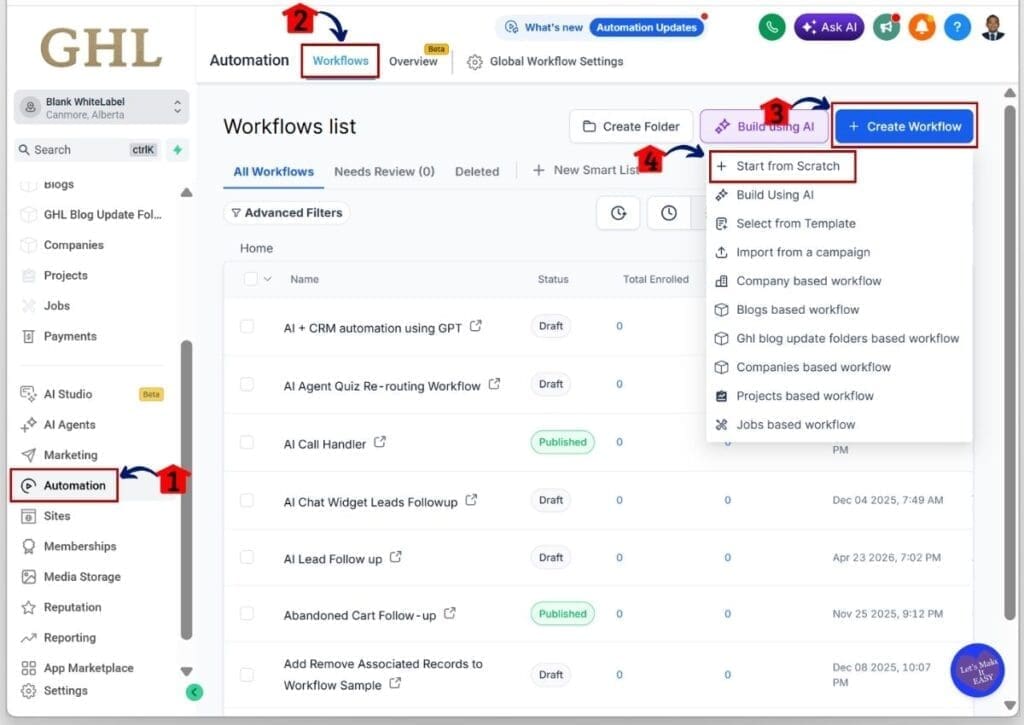Click the Reputation star icon
This screenshot has height=725, width=1024.
click(x=28, y=607)
